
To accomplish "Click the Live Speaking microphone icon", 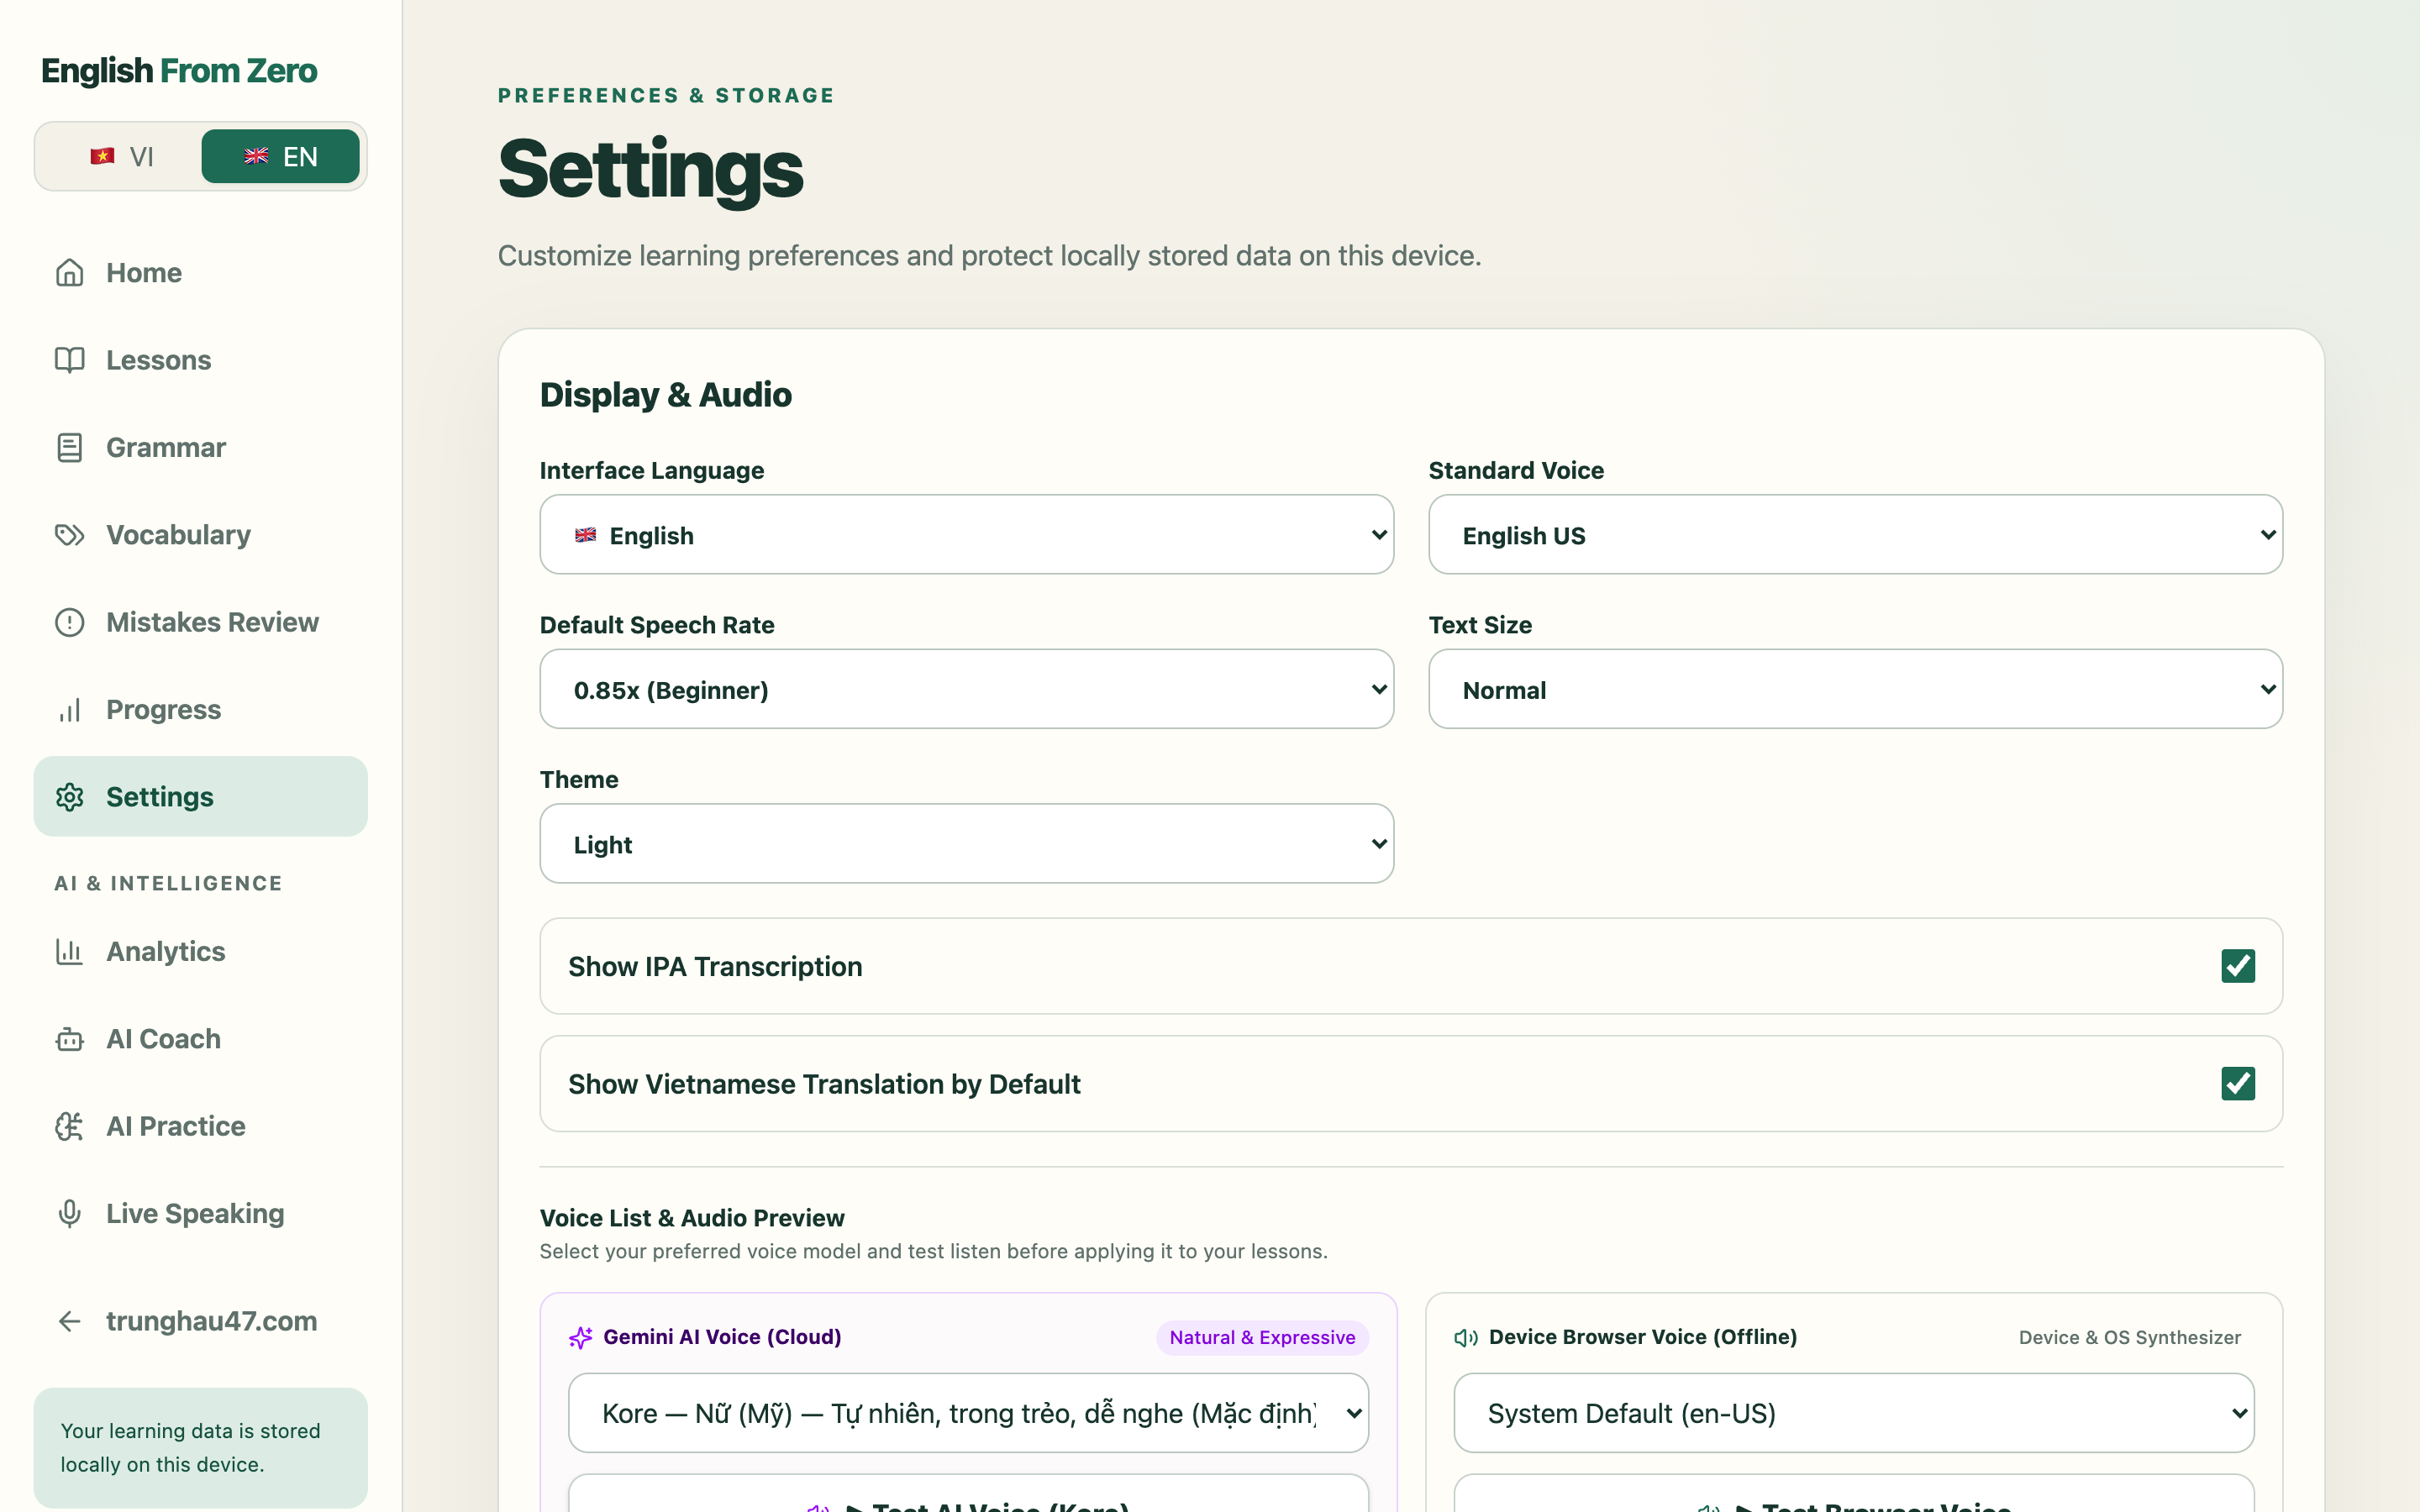I will (69, 1213).
